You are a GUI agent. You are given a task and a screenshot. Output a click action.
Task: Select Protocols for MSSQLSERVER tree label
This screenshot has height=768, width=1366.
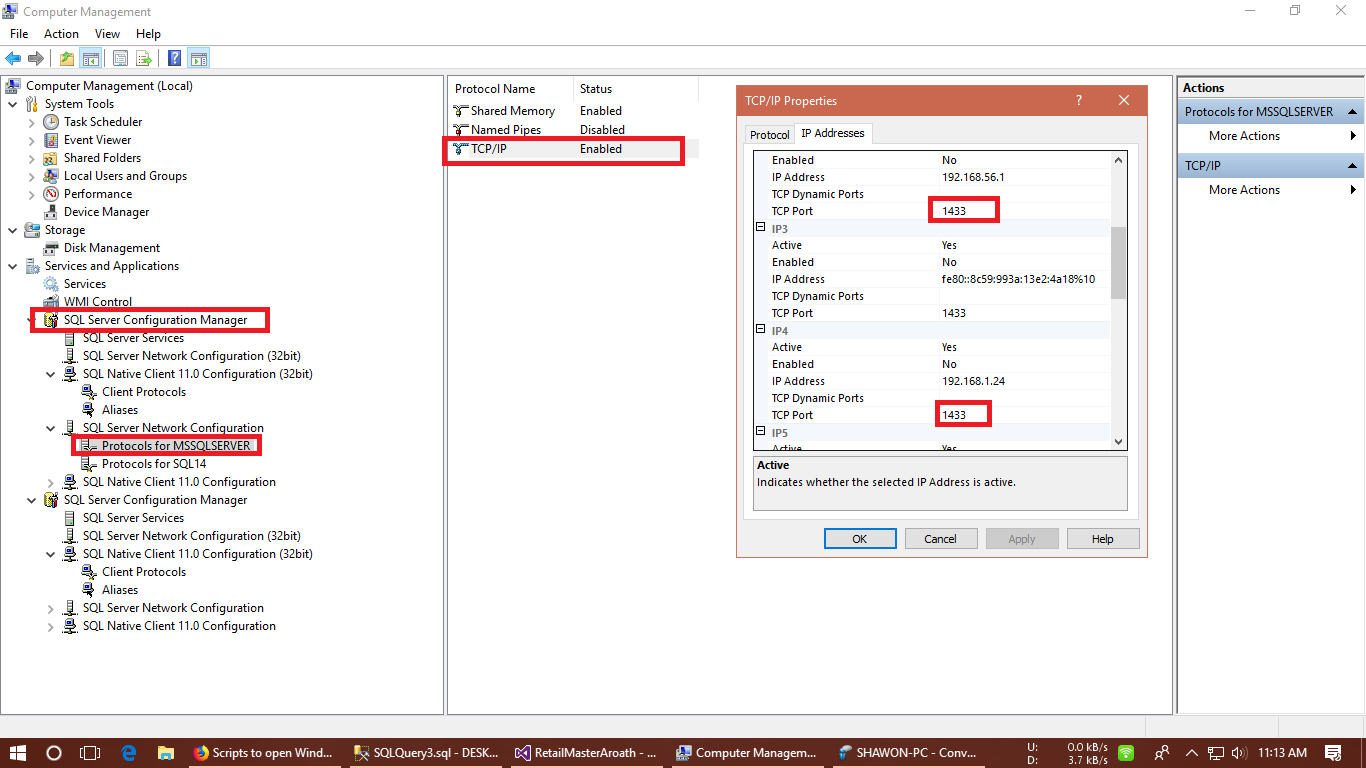[x=176, y=446]
